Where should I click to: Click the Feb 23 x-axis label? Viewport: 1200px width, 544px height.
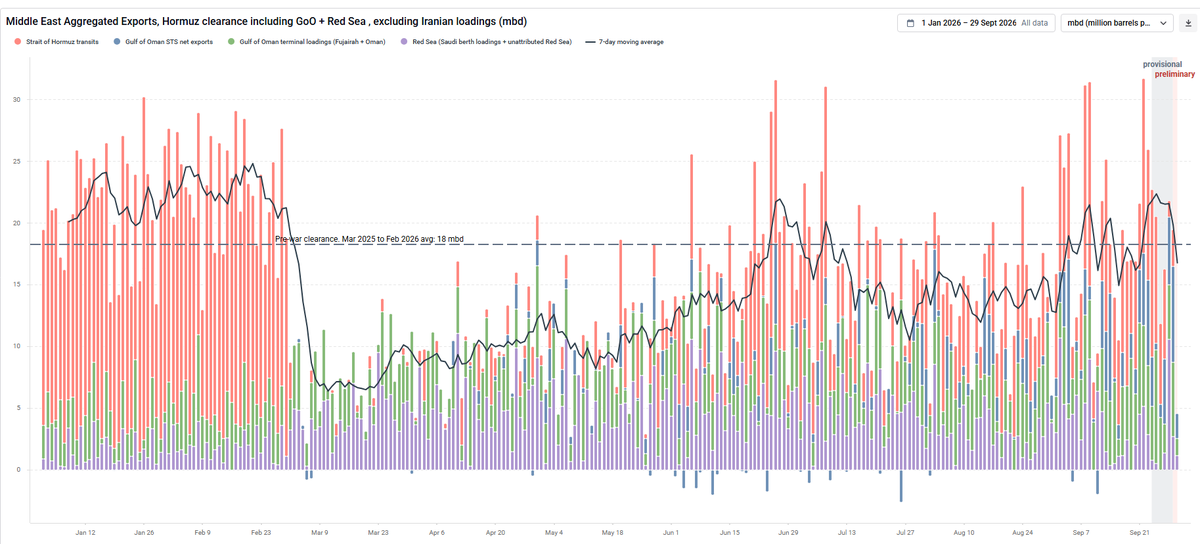(261, 534)
